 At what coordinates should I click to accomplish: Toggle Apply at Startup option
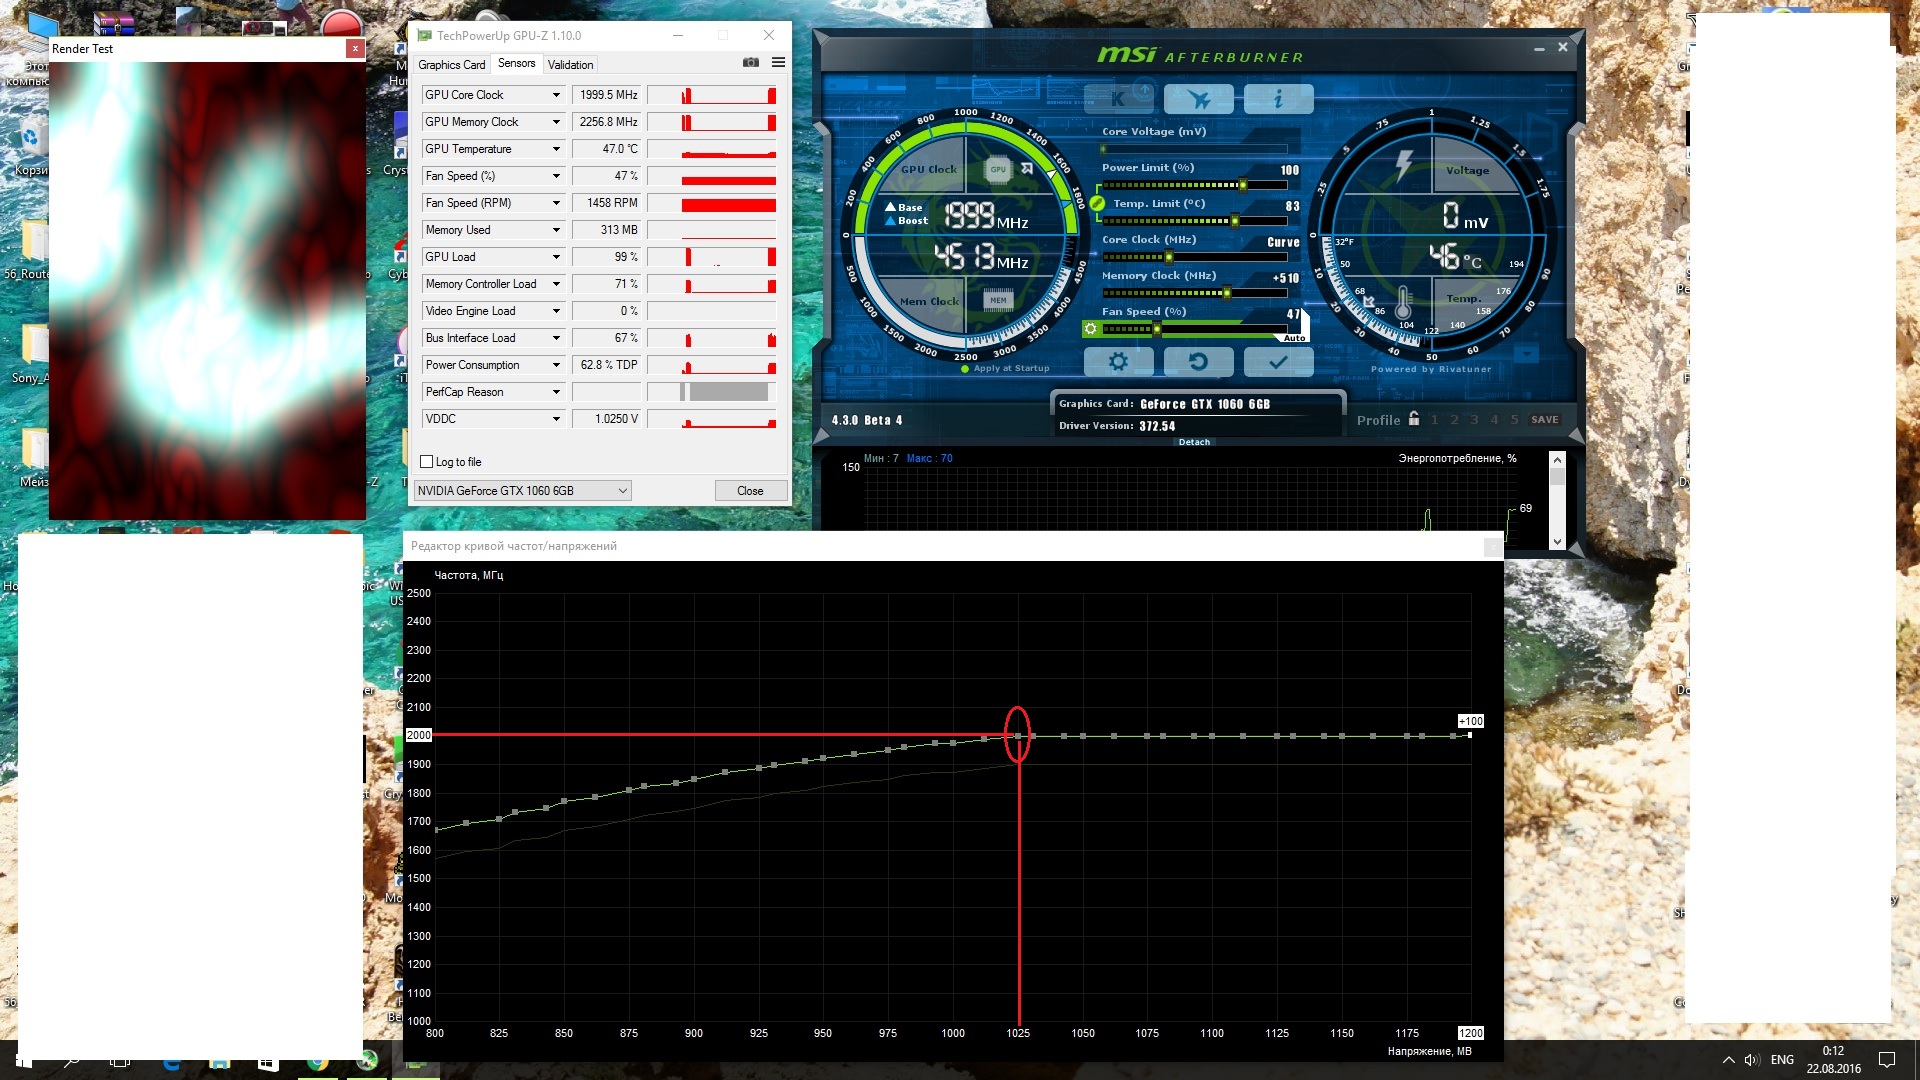pyautogui.click(x=965, y=369)
